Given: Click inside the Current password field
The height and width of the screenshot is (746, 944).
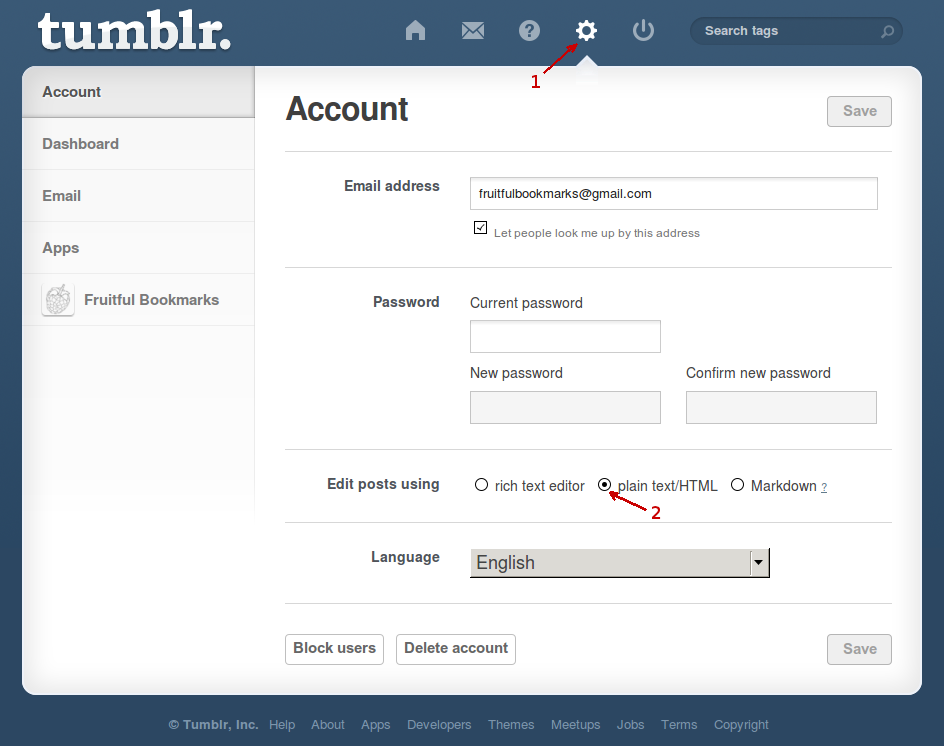Looking at the screenshot, I should 564,336.
